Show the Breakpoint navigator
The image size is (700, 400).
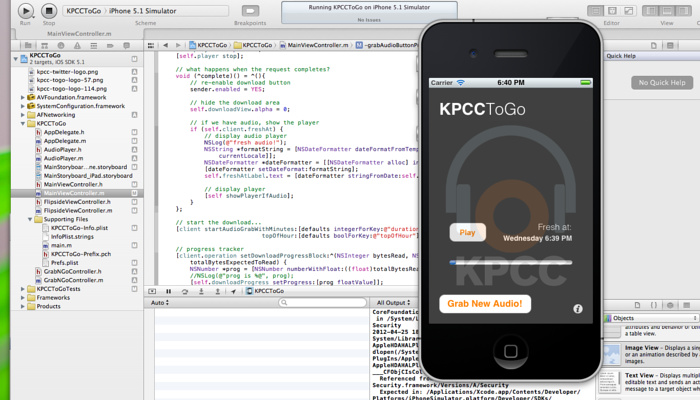pyautogui.click(x=110, y=46)
